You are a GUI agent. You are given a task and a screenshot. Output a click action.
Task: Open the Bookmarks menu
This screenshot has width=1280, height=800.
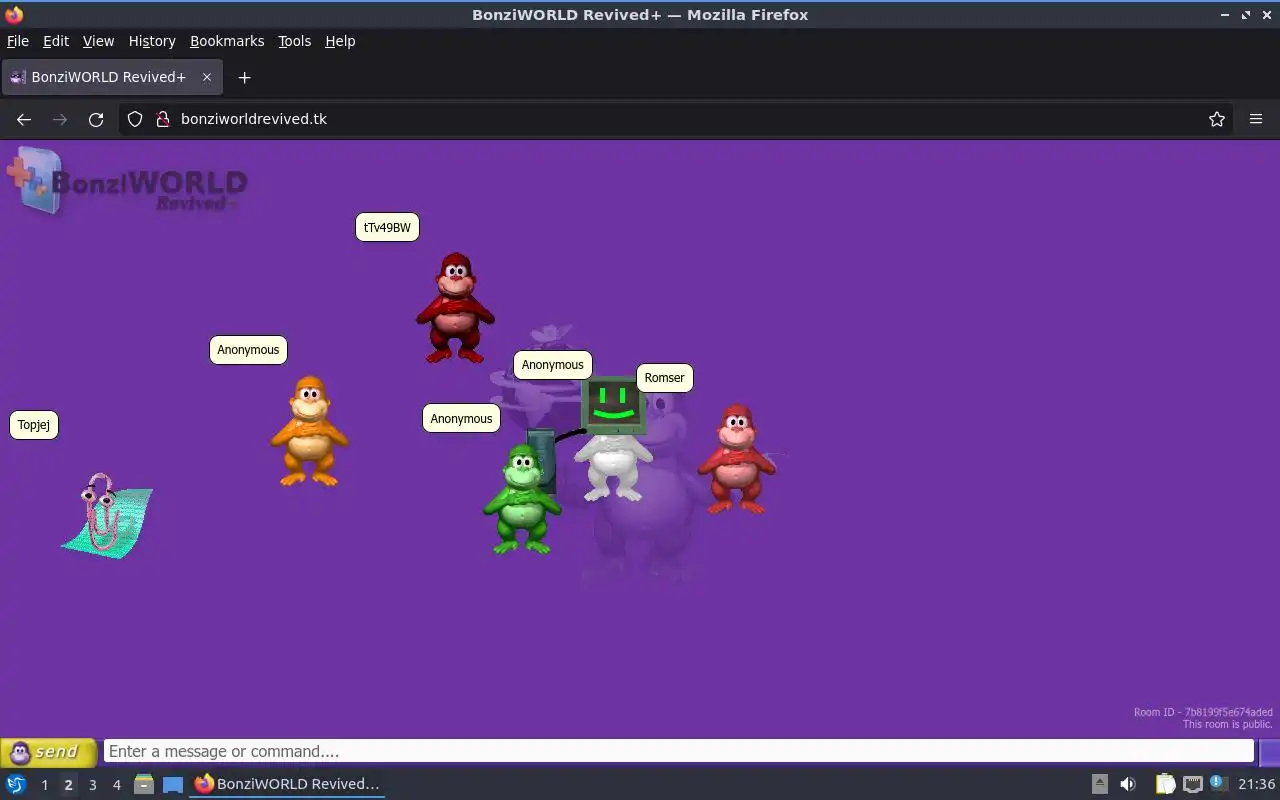[227, 41]
